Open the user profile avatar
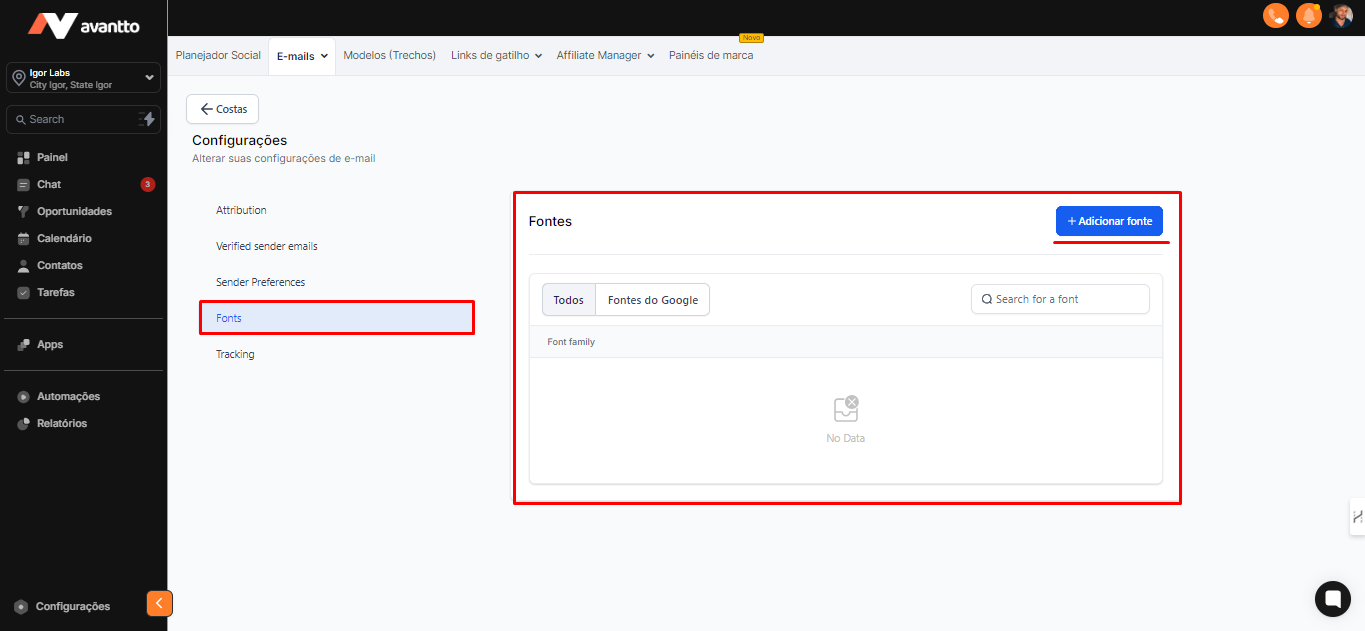This screenshot has width=1365, height=631. pyautogui.click(x=1341, y=16)
